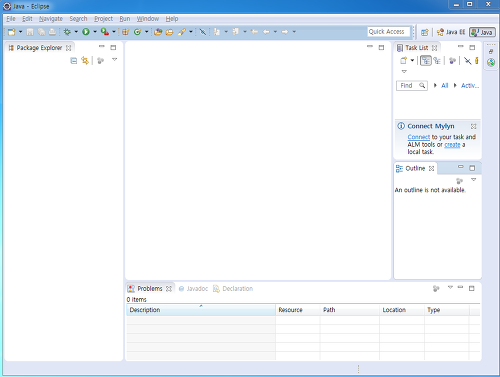Open the Navigate menu

pos(51,19)
